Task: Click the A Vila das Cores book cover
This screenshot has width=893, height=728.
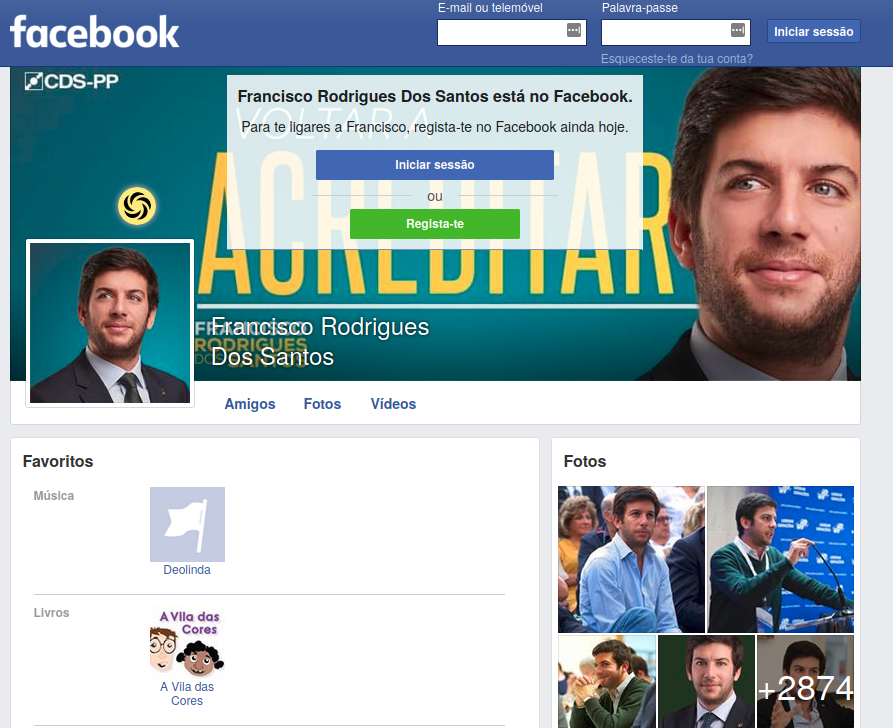Action: (187, 641)
